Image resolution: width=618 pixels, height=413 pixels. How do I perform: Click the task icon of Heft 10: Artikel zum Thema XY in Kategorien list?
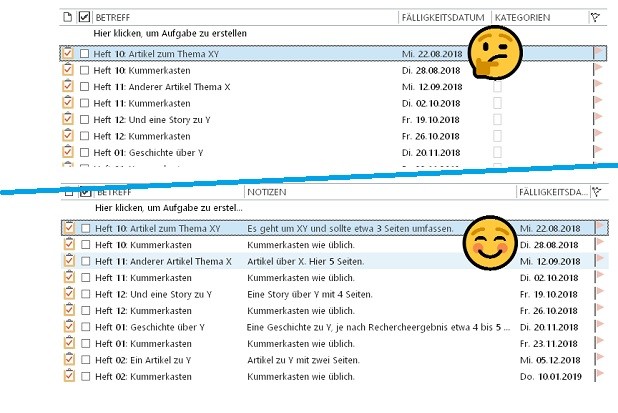[68, 53]
